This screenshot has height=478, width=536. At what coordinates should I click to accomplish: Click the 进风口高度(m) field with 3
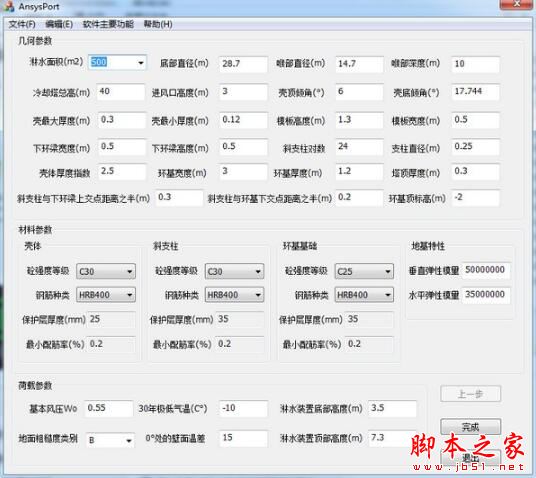[x=243, y=92]
